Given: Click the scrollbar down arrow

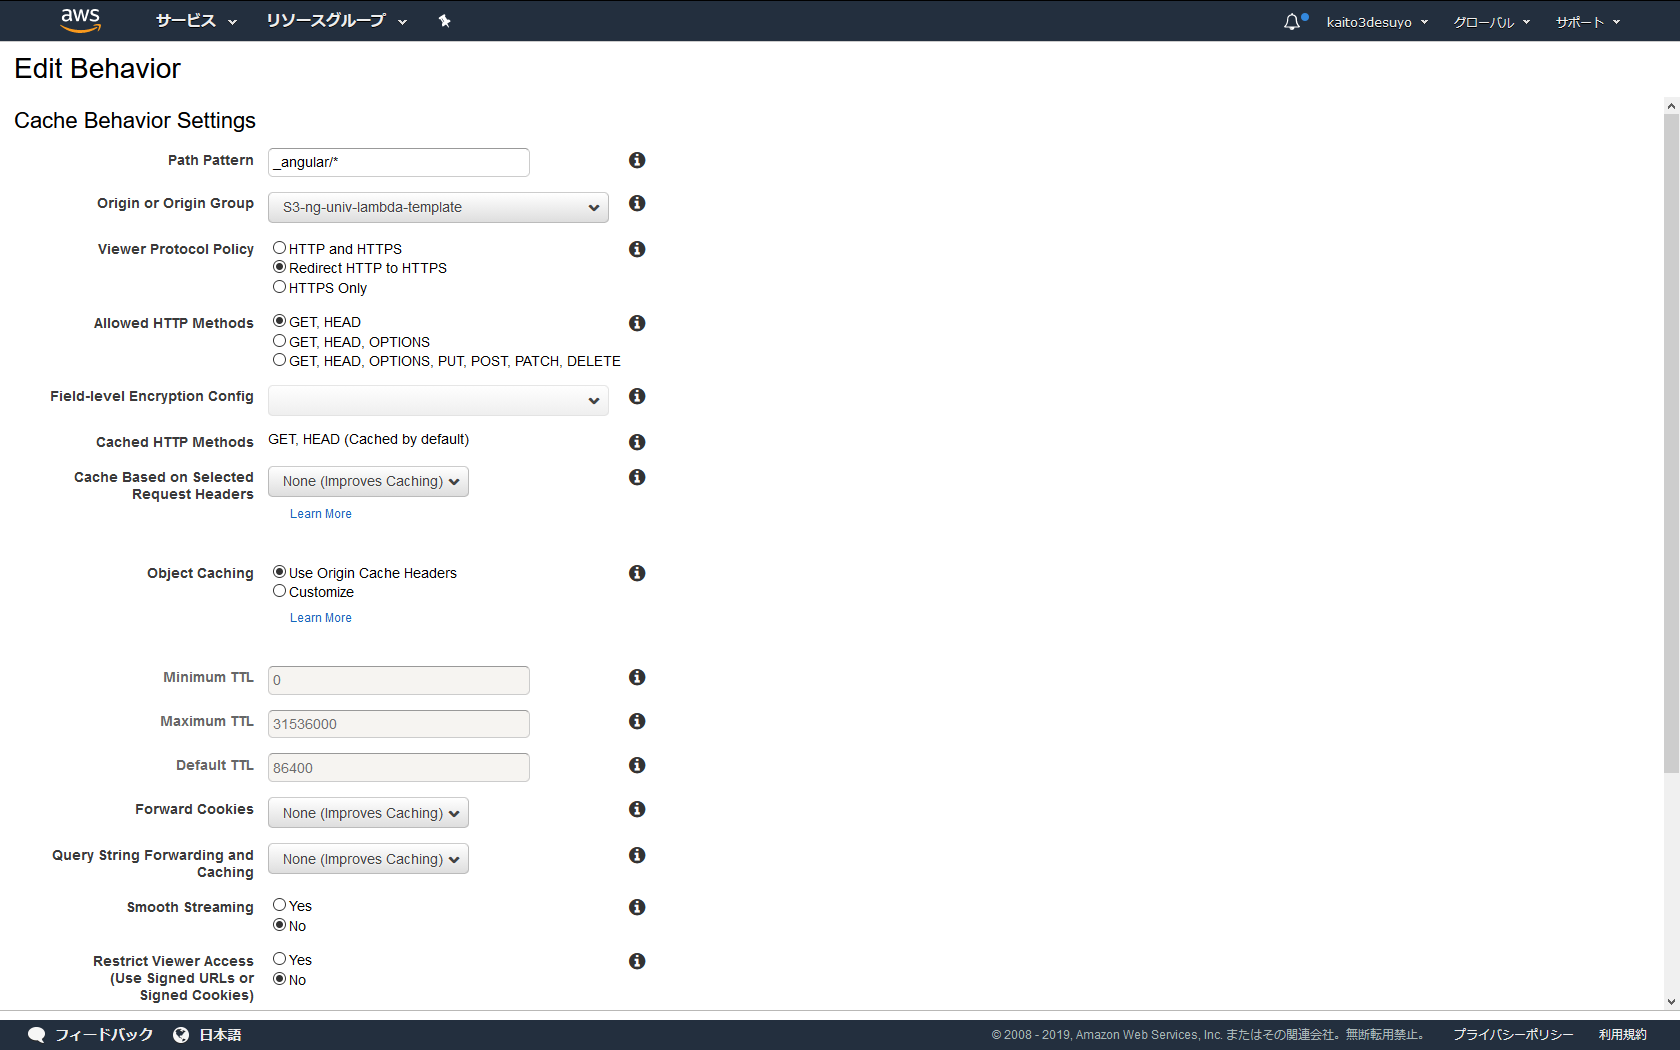Looking at the screenshot, I should click(1671, 1001).
